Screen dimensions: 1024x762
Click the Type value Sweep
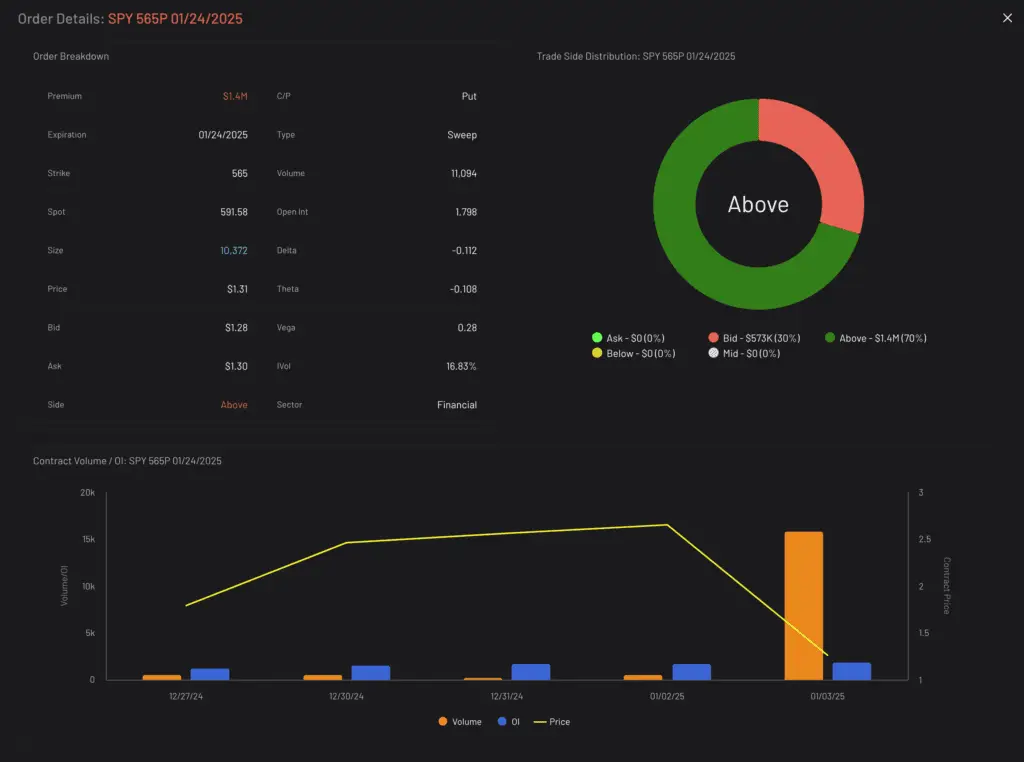tap(462, 135)
